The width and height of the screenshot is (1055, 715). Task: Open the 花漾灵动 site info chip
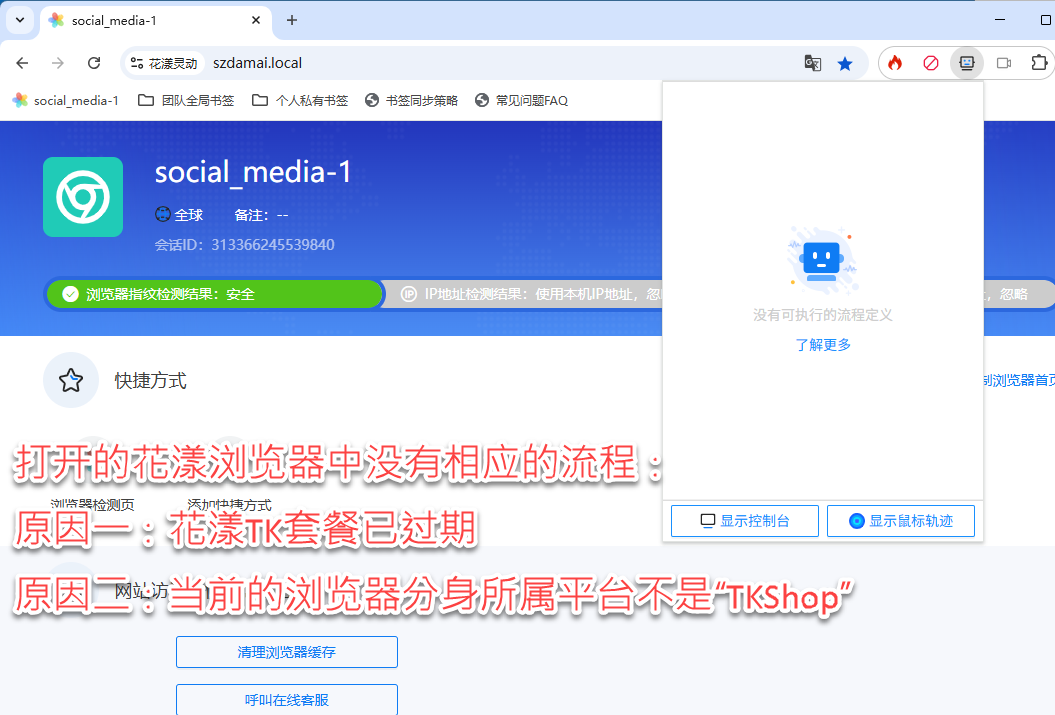tap(163, 63)
